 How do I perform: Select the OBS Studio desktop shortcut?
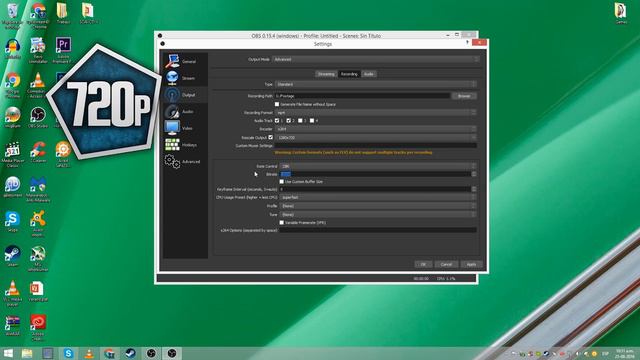[x=38, y=118]
